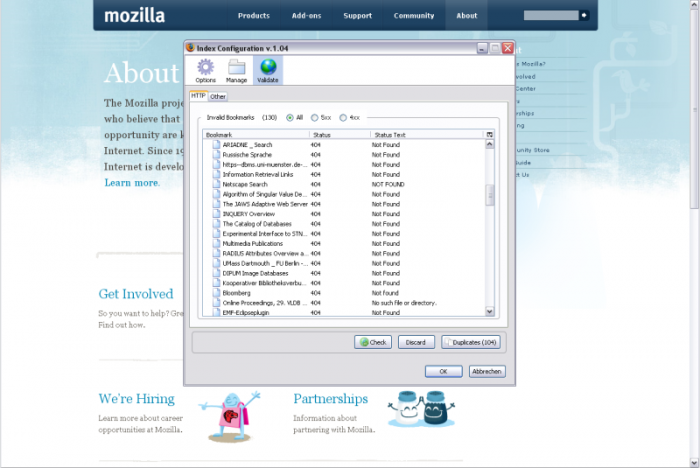Screen dimensions: 700x468
Task: Click the NOT FOUND status text
Action: click(388, 184)
